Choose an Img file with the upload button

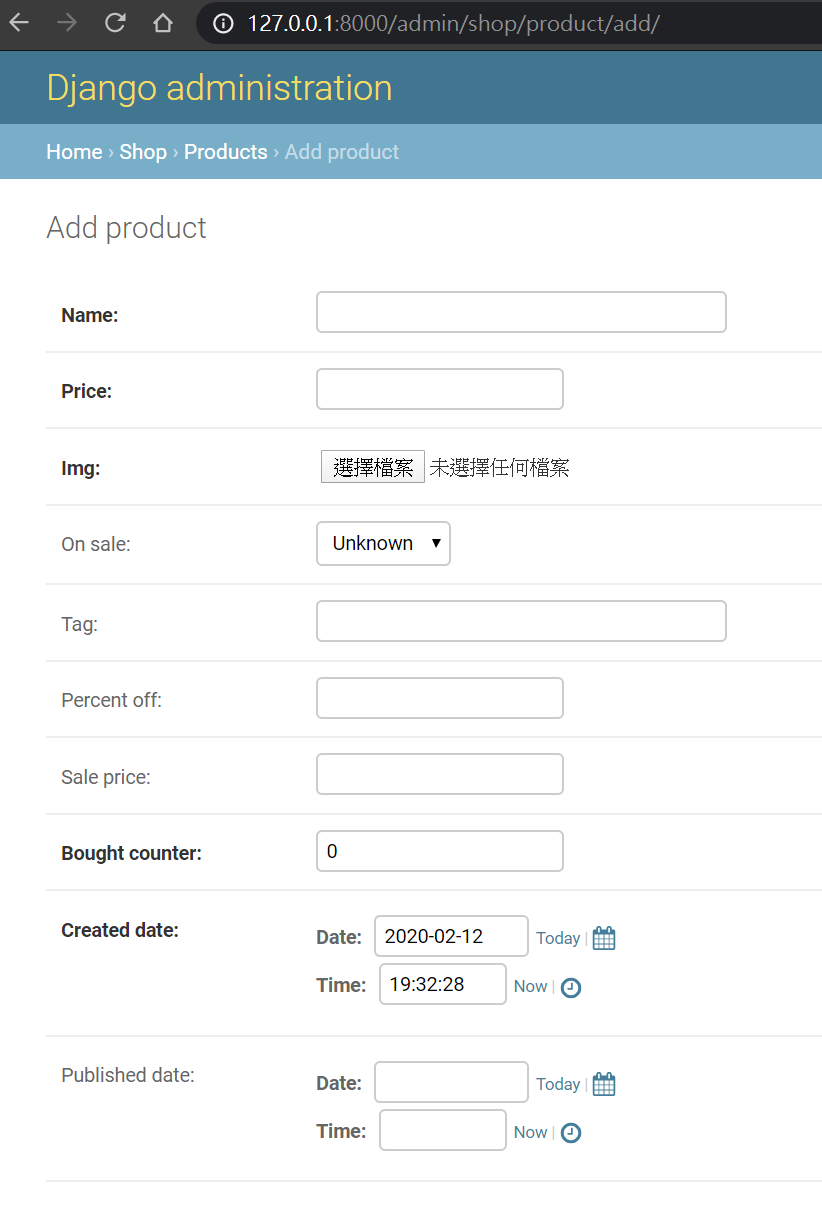pyautogui.click(x=373, y=467)
